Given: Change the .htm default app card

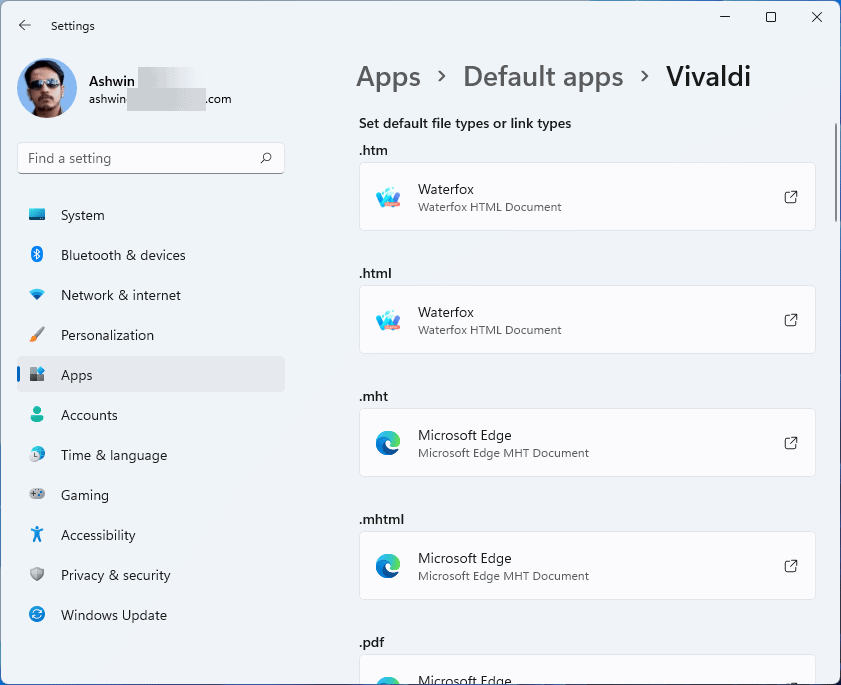Looking at the screenshot, I should click(x=587, y=197).
